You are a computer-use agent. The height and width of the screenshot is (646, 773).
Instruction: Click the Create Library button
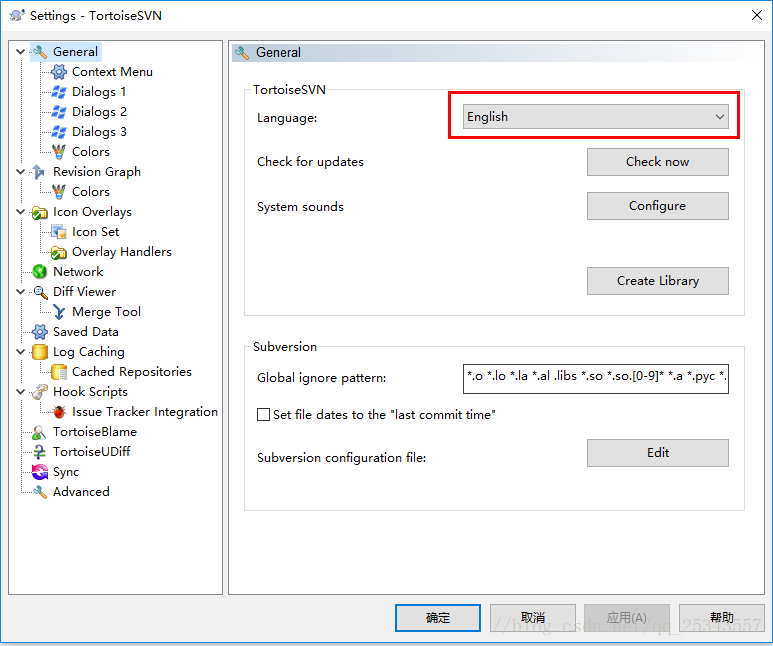(x=657, y=281)
